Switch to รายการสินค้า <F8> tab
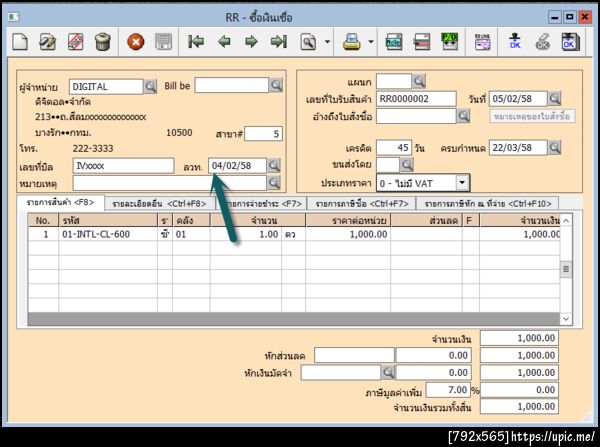The width and height of the screenshot is (600, 447). [60, 202]
